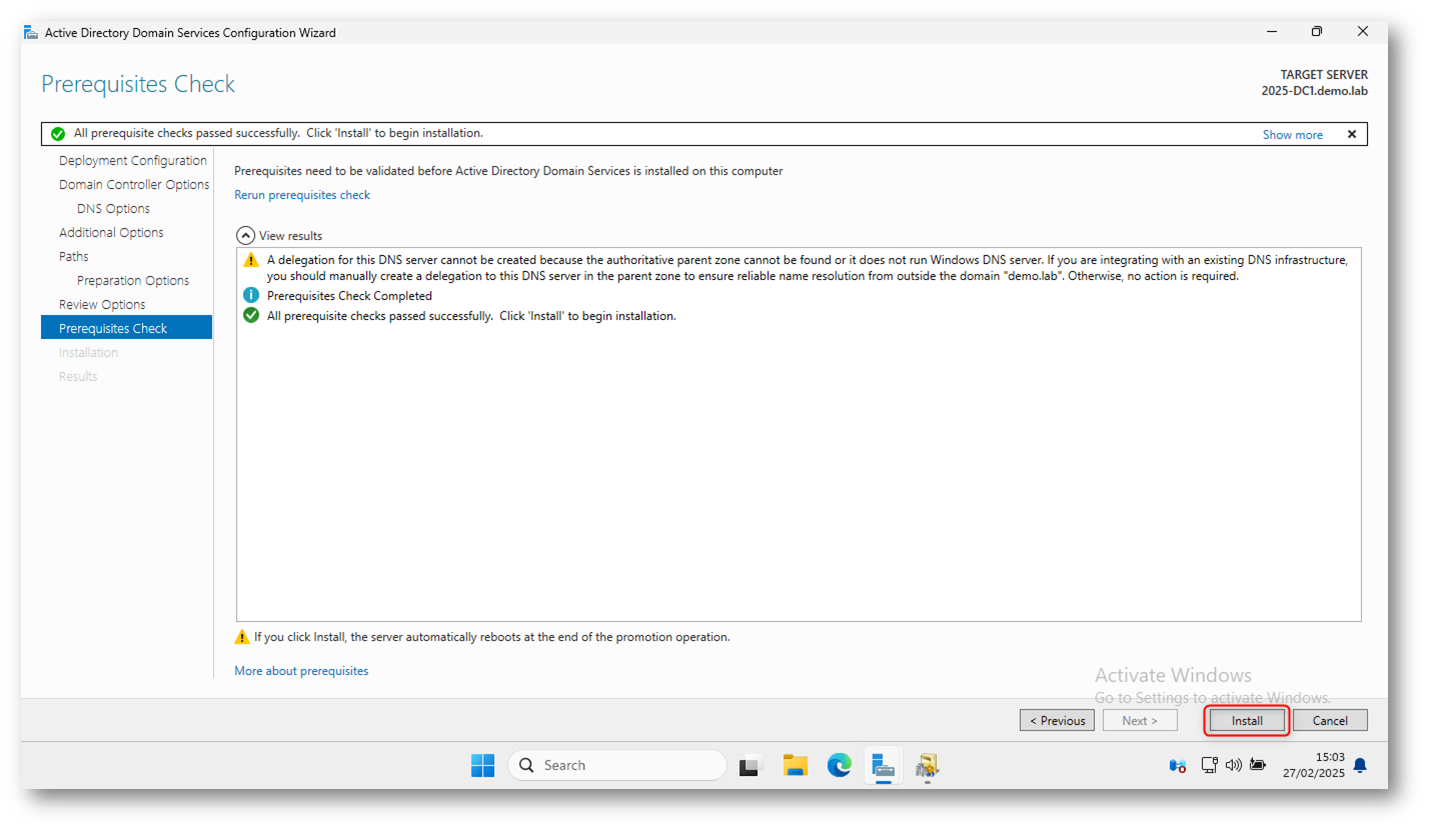The width and height of the screenshot is (1430, 831).
Task: Select the highlighted Prerequisites Check step
Action: (x=126, y=328)
